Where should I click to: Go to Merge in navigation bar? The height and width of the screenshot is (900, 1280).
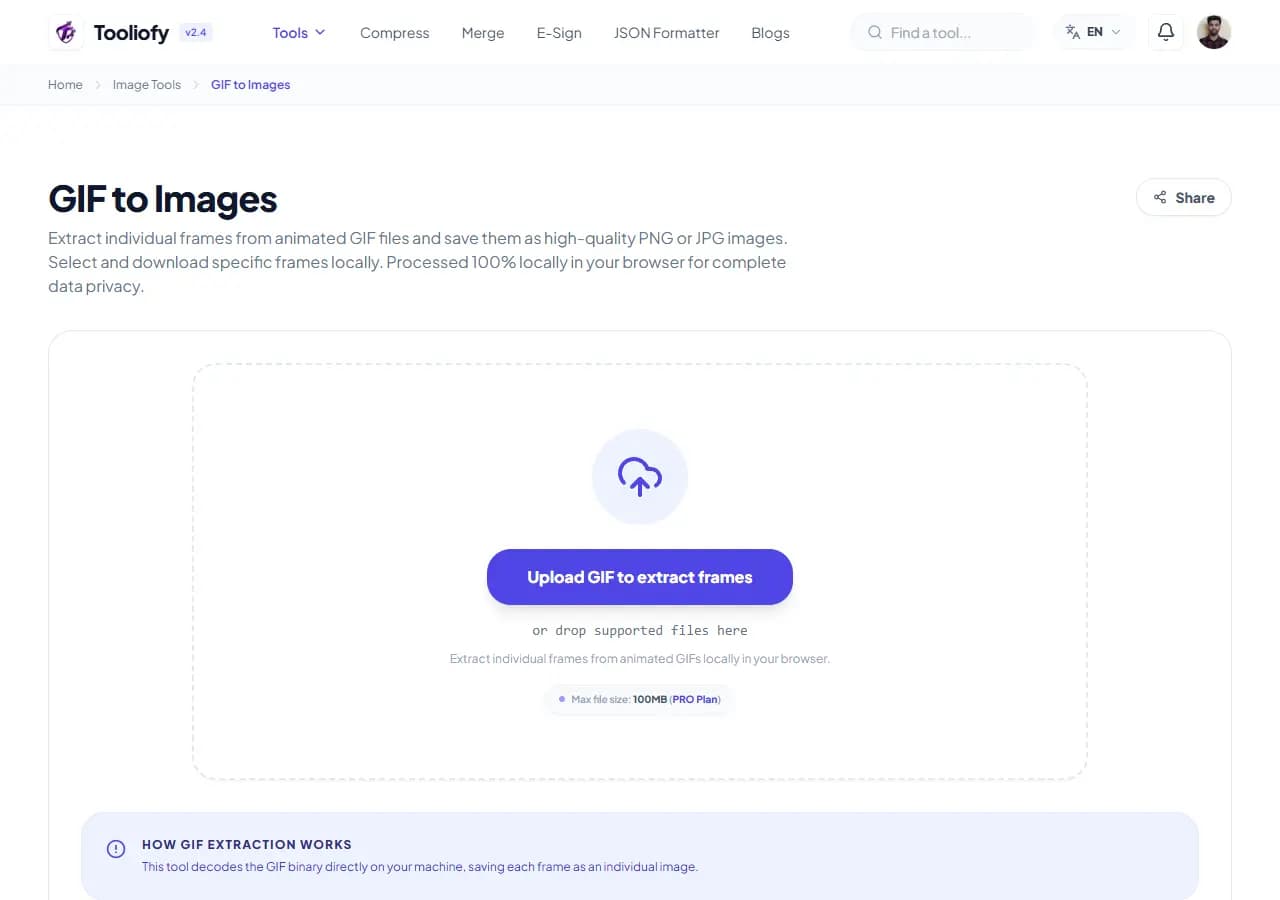(483, 33)
